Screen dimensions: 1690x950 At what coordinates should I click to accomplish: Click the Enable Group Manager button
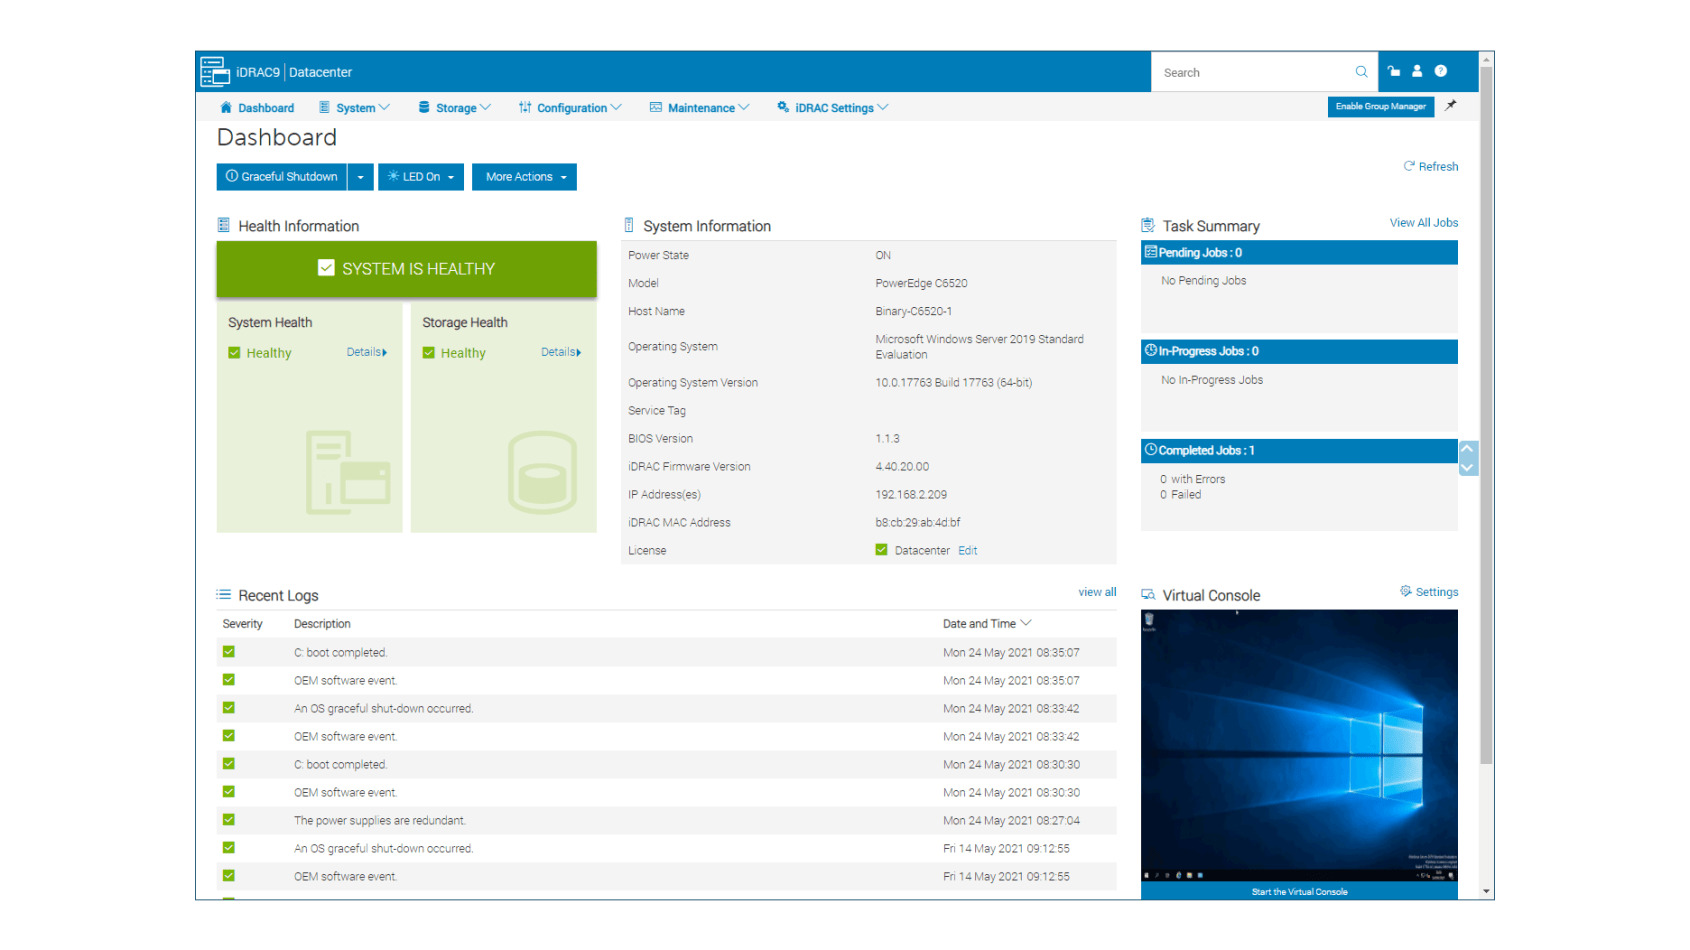[1380, 107]
